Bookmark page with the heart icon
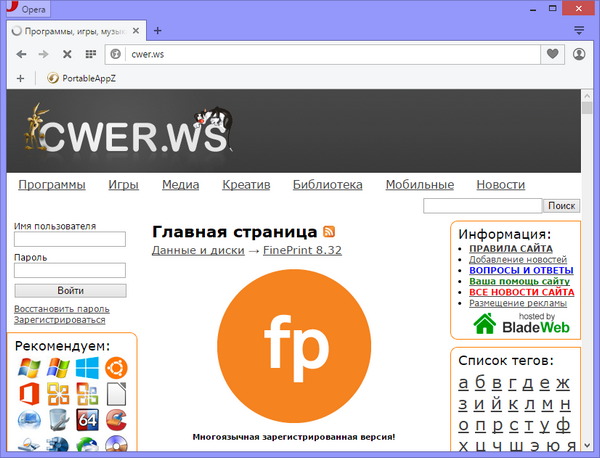Screen dimensions: 600x458 [553, 53]
